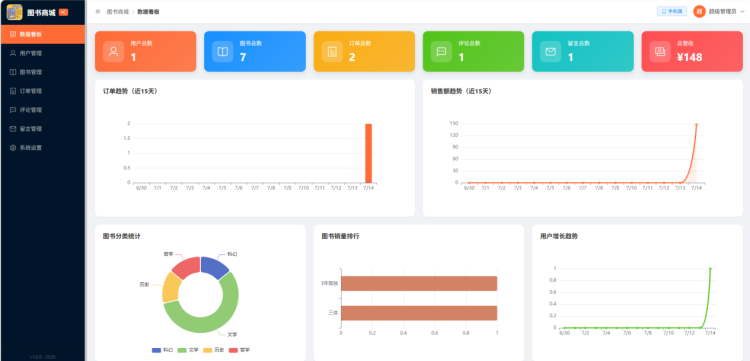Toggle 文学 legend item in pie chart
The height and width of the screenshot is (361, 750).
(x=188, y=350)
